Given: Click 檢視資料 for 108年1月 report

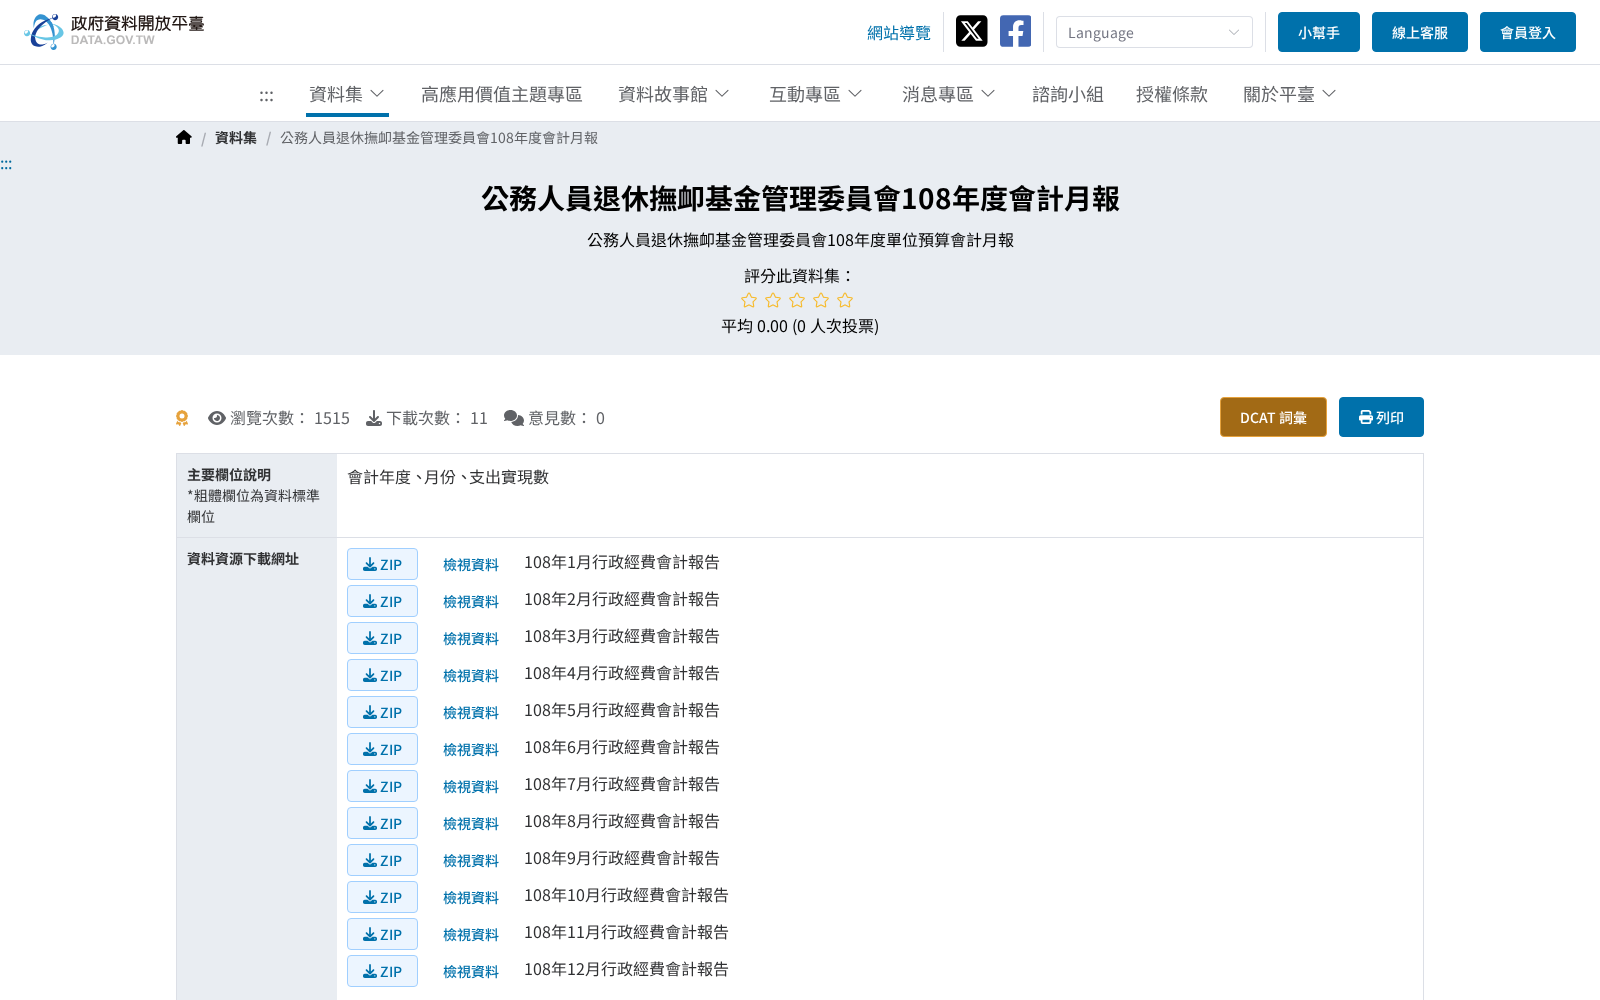Looking at the screenshot, I should [471, 565].
